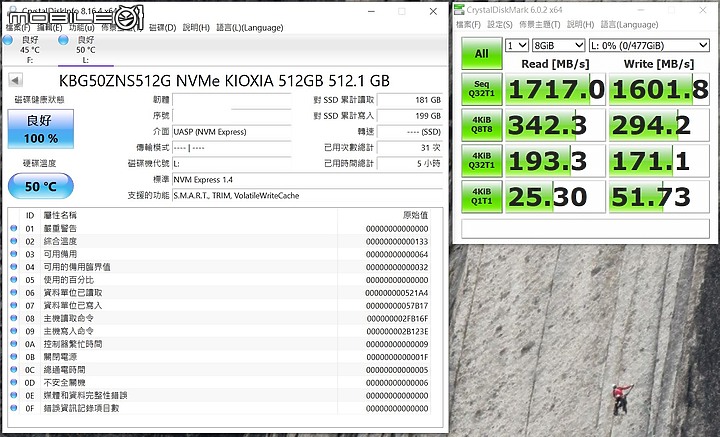The width and height of the screenshot is (720, 437).
Task: Run all benchmarks with the All button
Action: [x=482, y=54]
